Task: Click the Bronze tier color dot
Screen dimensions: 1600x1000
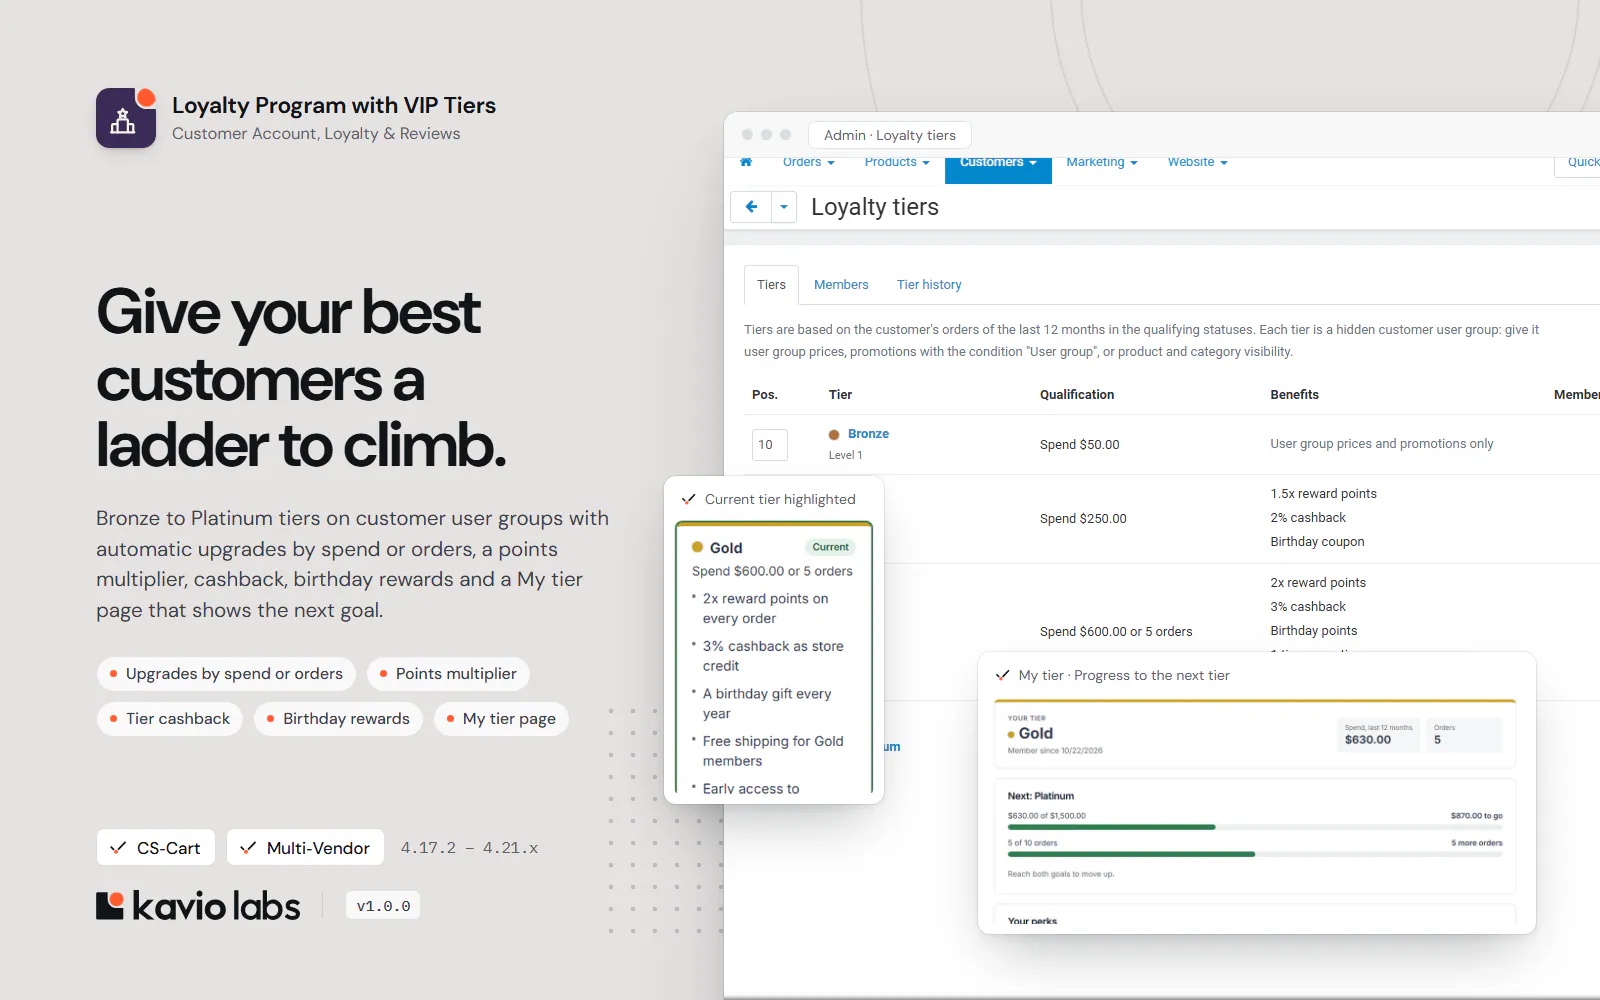Action: 834,435
